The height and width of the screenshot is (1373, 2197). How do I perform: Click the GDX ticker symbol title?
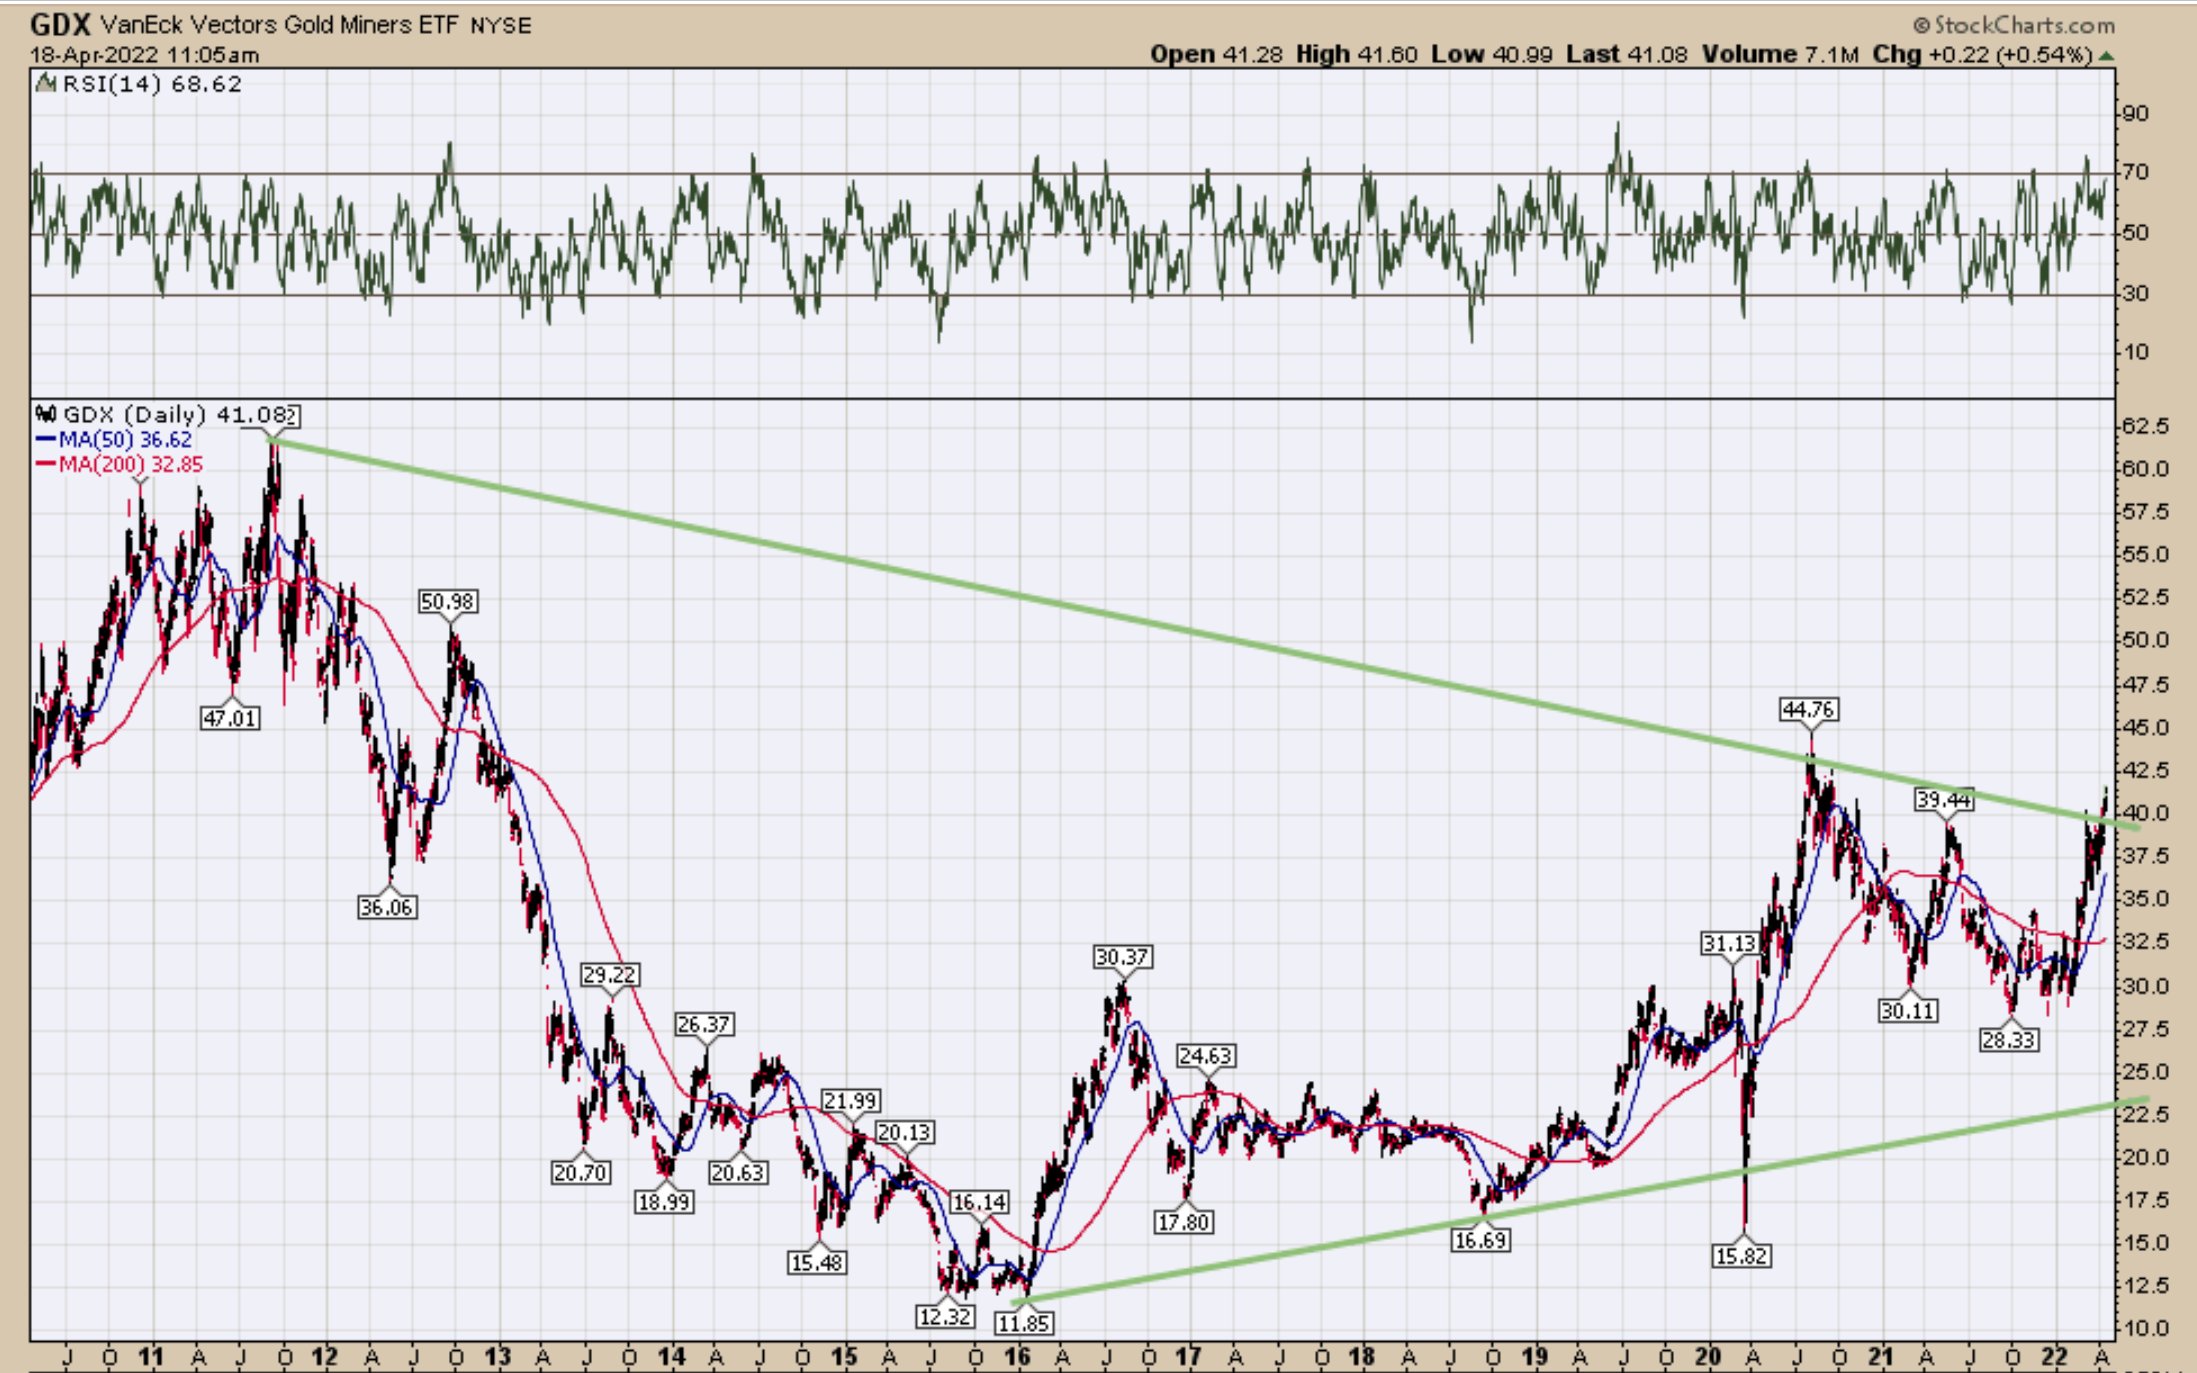click(60, 25)
